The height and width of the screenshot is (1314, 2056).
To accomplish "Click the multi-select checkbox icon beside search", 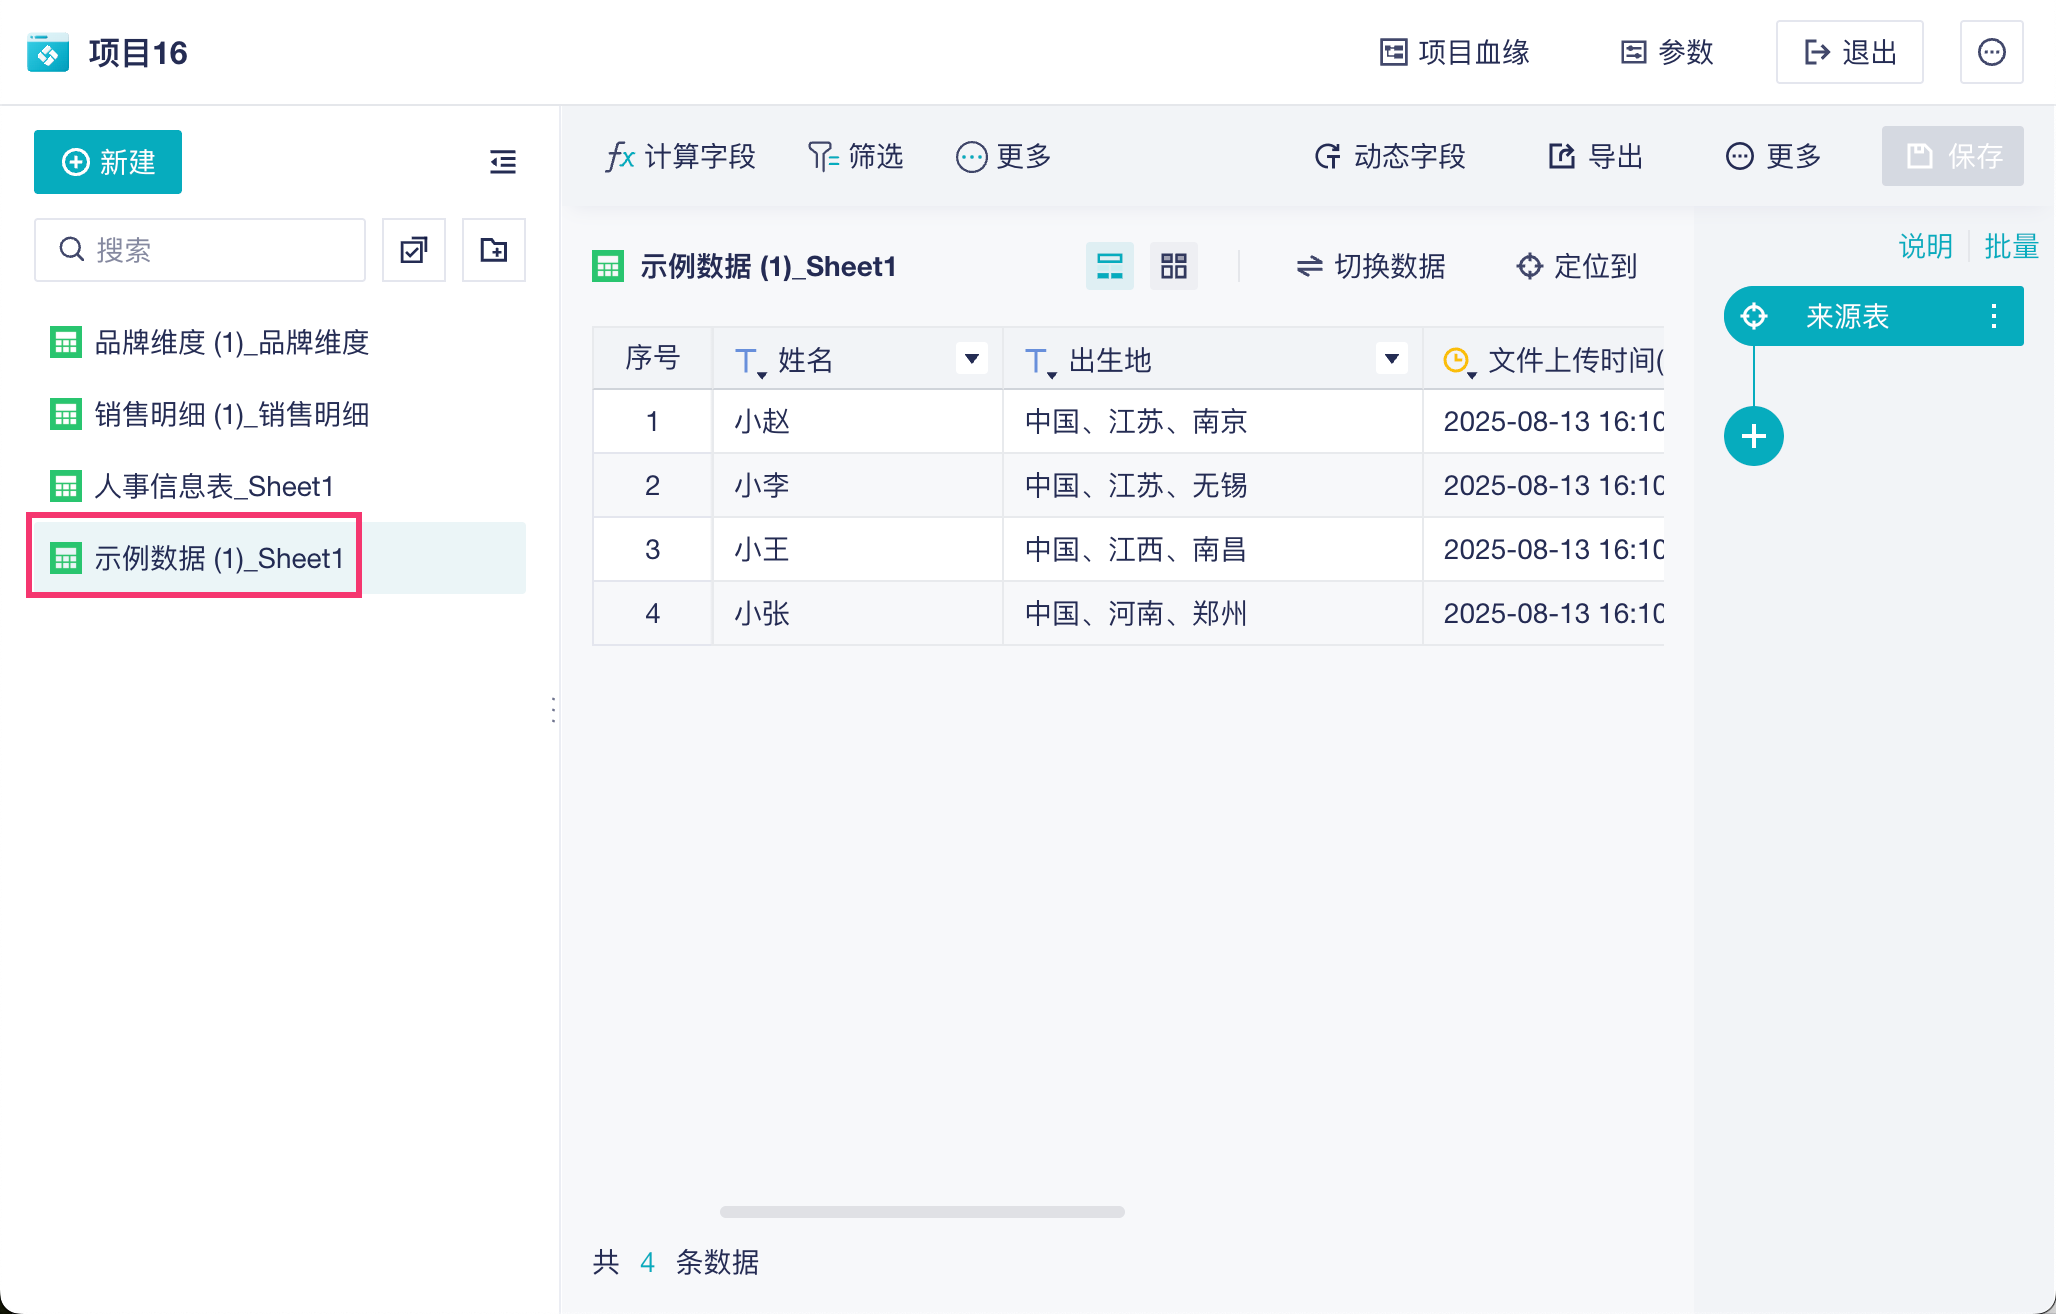I will point(414,250).
